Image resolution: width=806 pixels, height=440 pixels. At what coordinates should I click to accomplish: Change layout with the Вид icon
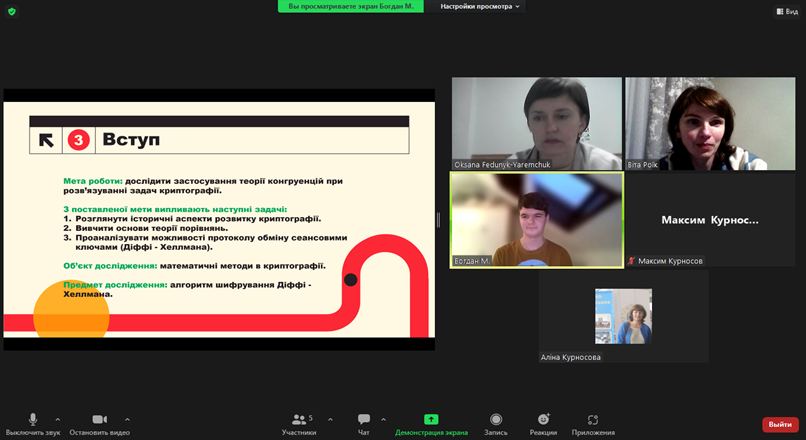click(x=786, y=10)
